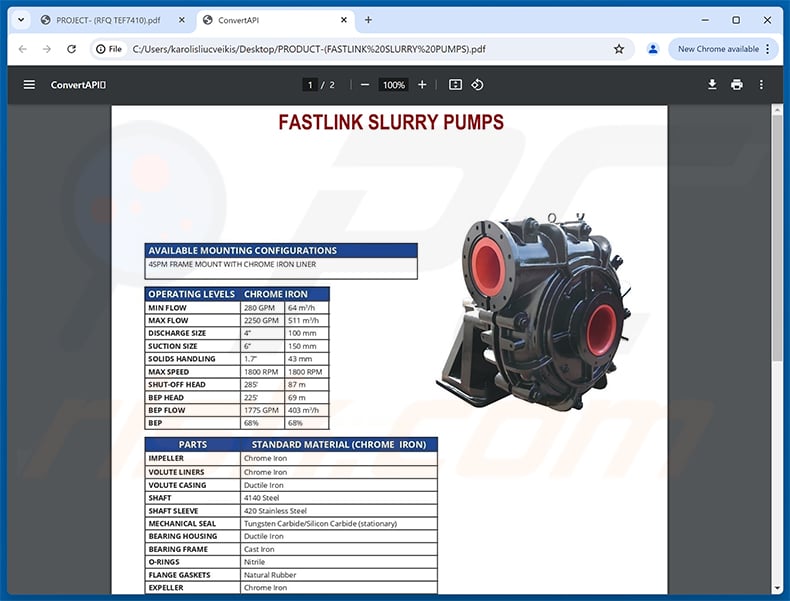Download the PDF file
This screenshot has width=790, height=601.
click(712, 85)
